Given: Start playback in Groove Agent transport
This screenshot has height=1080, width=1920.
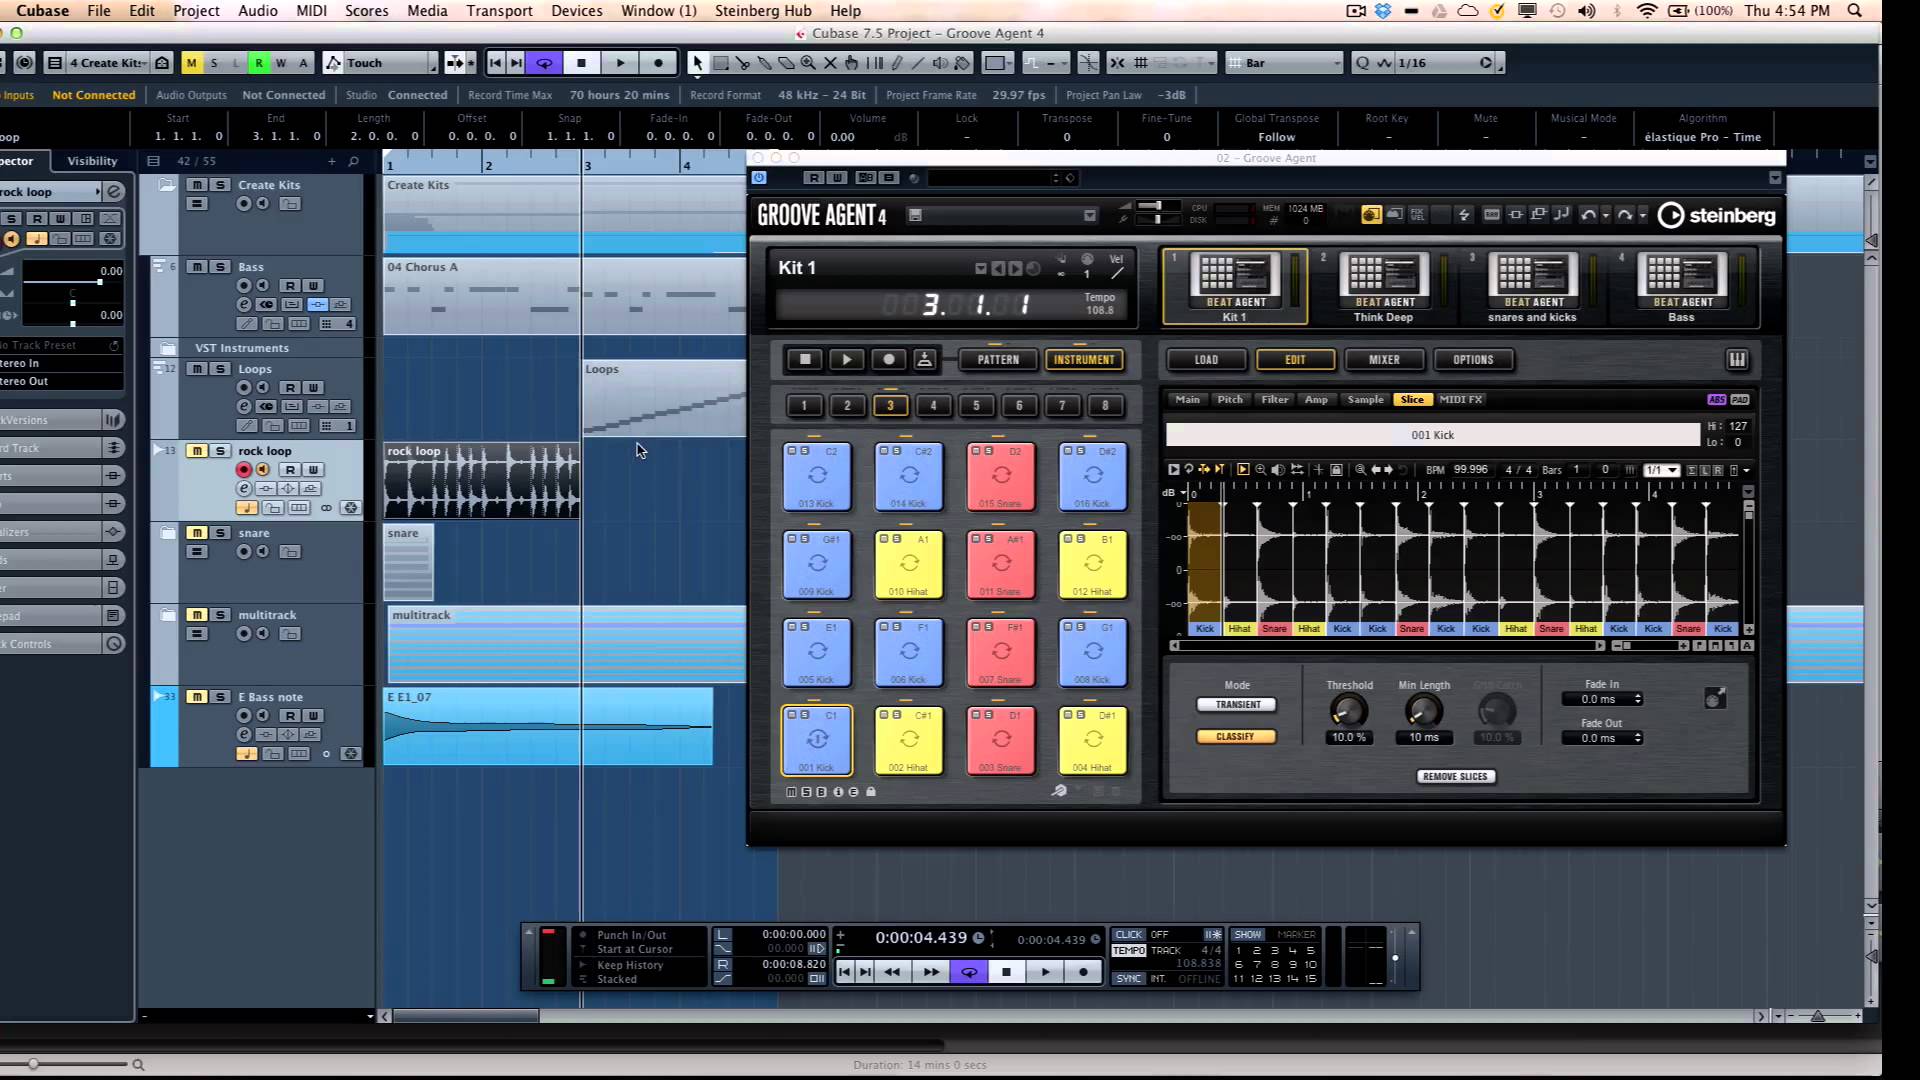Looking at the screenshot, I should [846, 360].
